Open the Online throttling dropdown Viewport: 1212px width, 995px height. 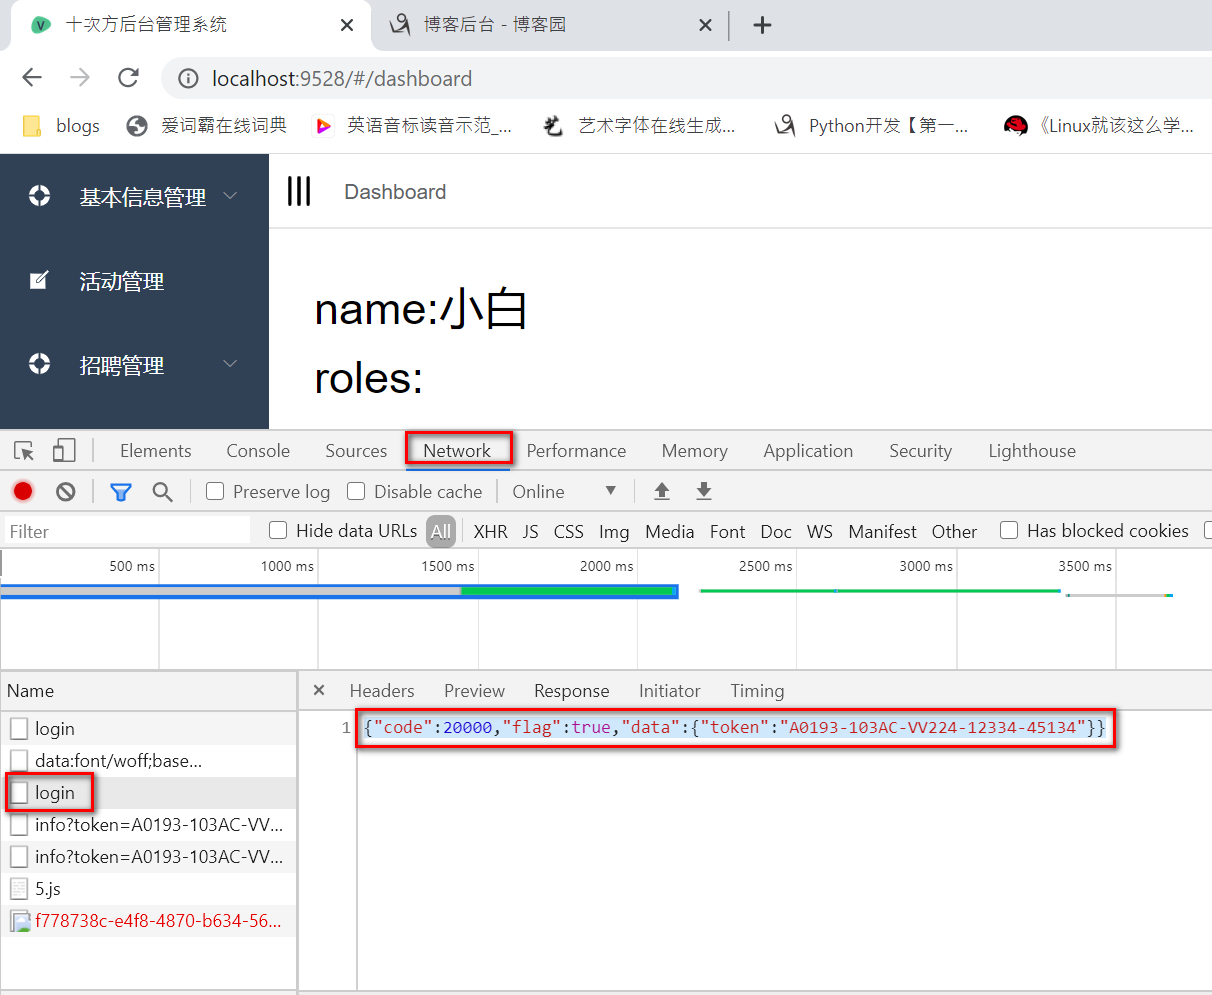pyautogui.click(x=565, y=491)
